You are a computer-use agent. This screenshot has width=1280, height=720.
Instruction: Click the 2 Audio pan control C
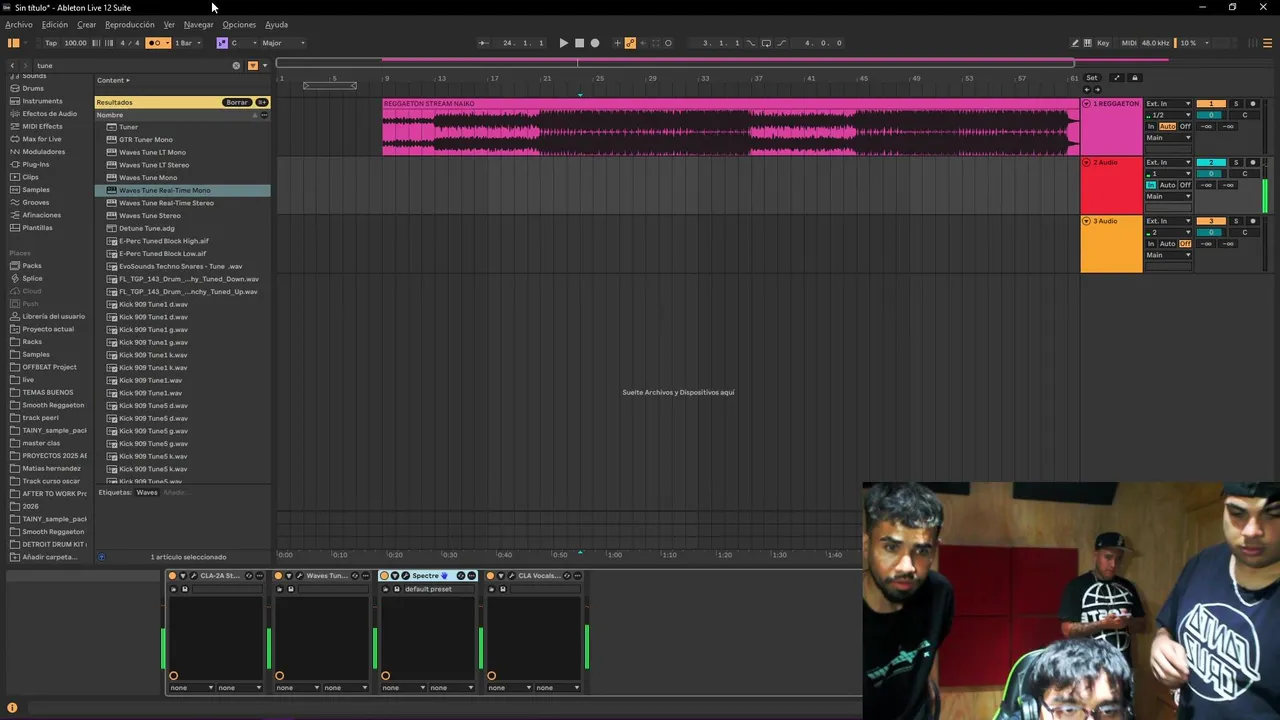(x=1245, y=173)
